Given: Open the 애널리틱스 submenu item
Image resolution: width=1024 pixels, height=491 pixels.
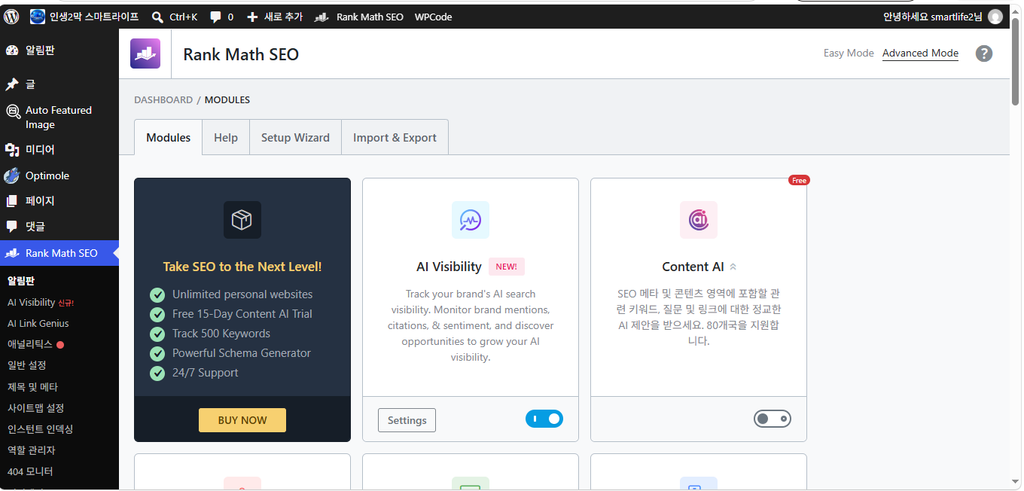Looking at the screenshot, I should point(35,344).
